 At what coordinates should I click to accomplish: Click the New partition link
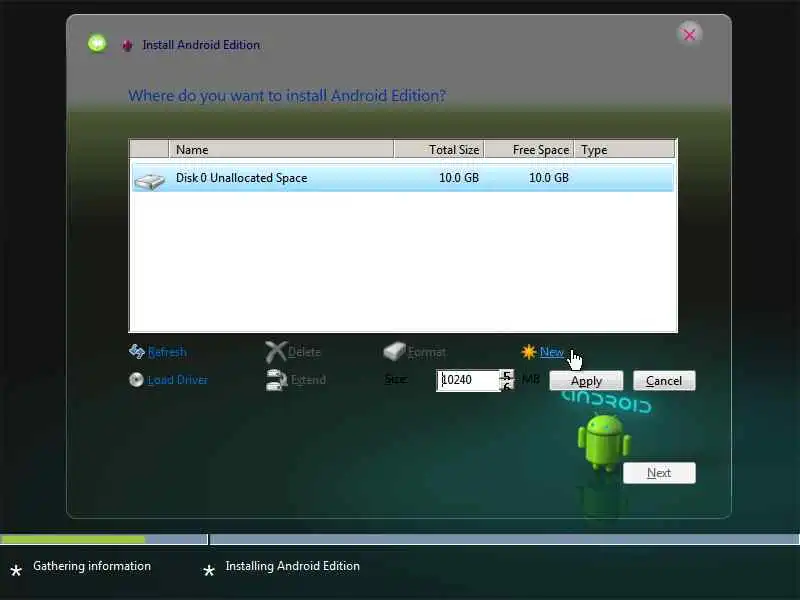[x=552, y=352]
